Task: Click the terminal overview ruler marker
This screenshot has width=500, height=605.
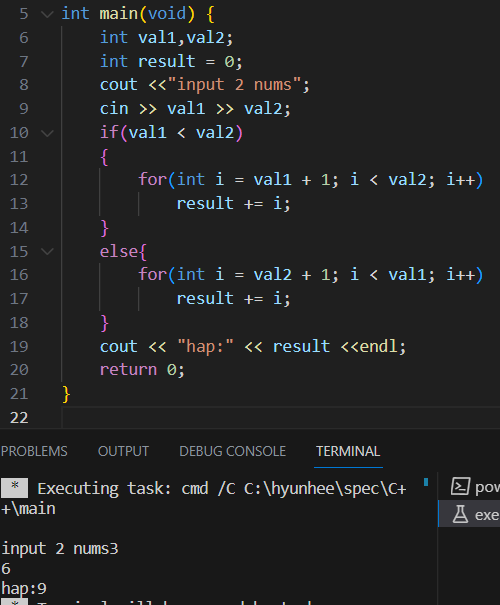Action: pyautogui.click(x=426, y=482)
